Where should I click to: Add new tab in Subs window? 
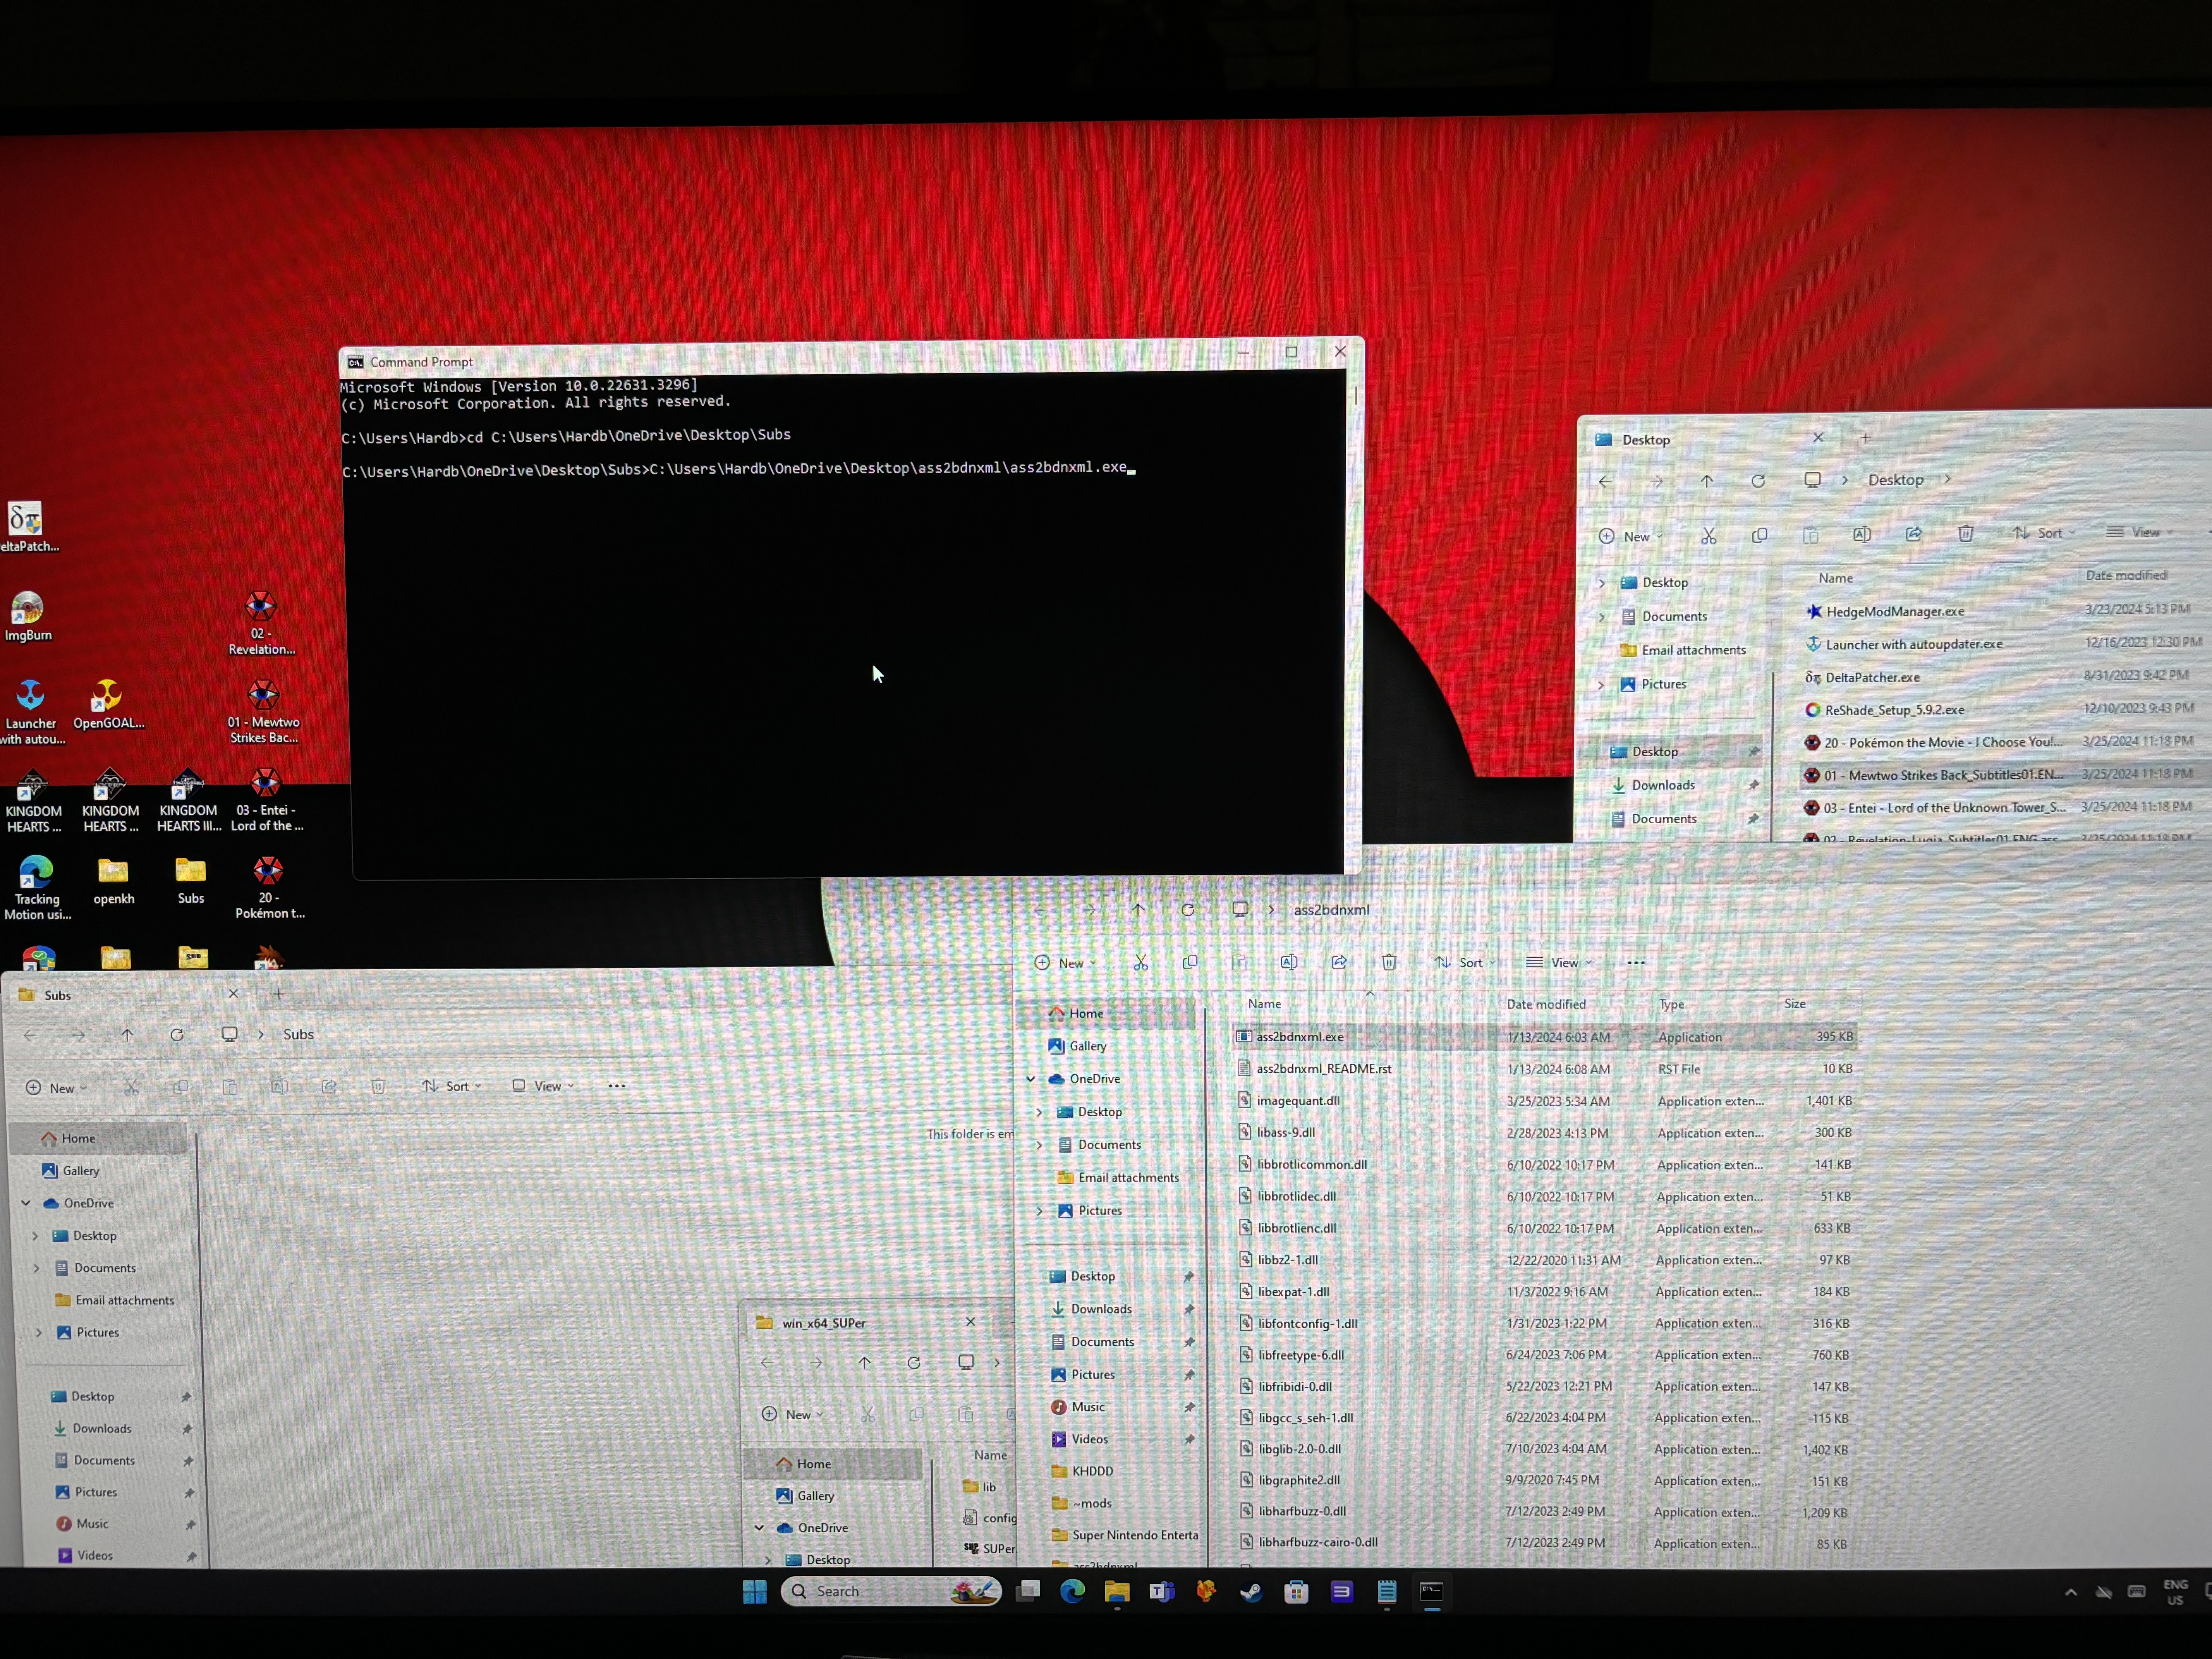279,994
